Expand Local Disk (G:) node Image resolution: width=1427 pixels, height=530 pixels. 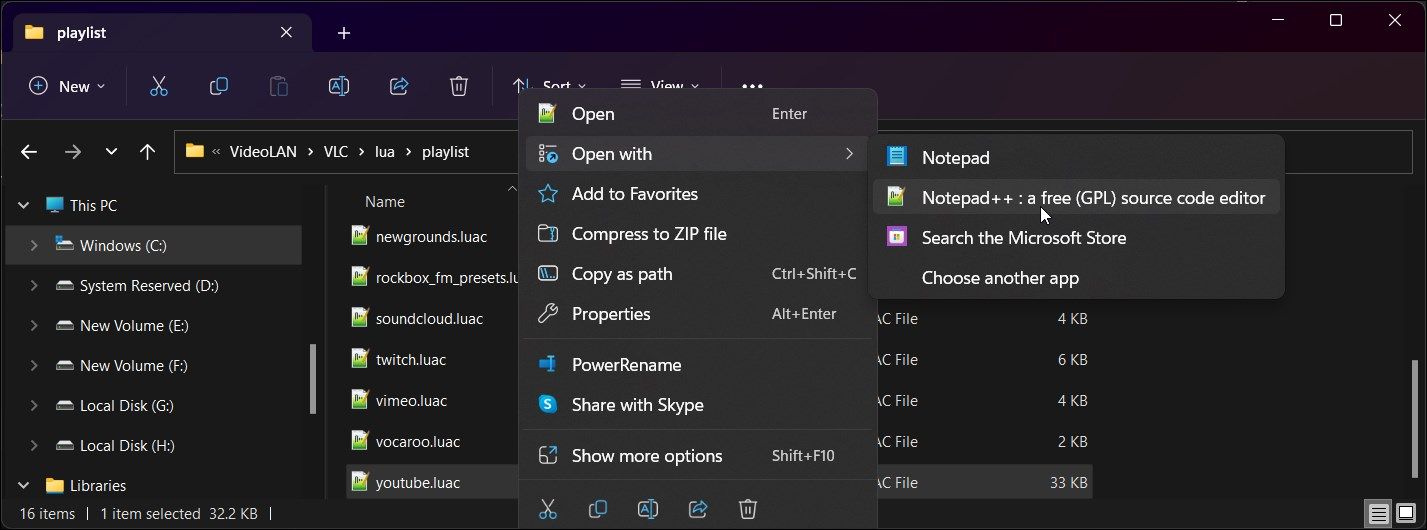point(34,405)
